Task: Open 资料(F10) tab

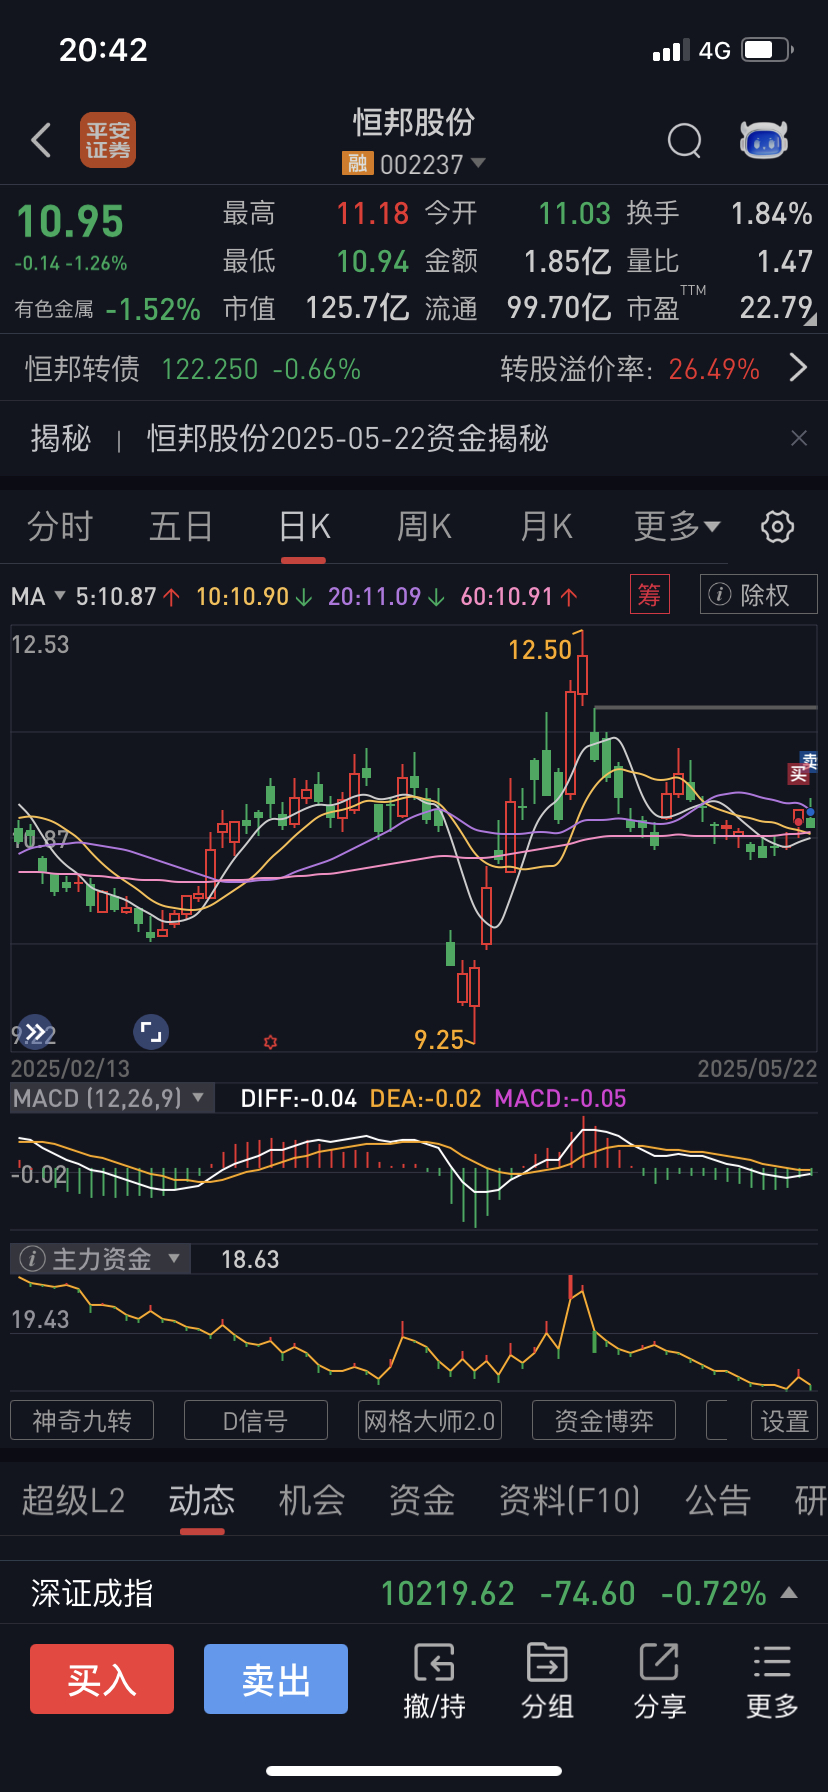Action: [x=569, y=1501]
